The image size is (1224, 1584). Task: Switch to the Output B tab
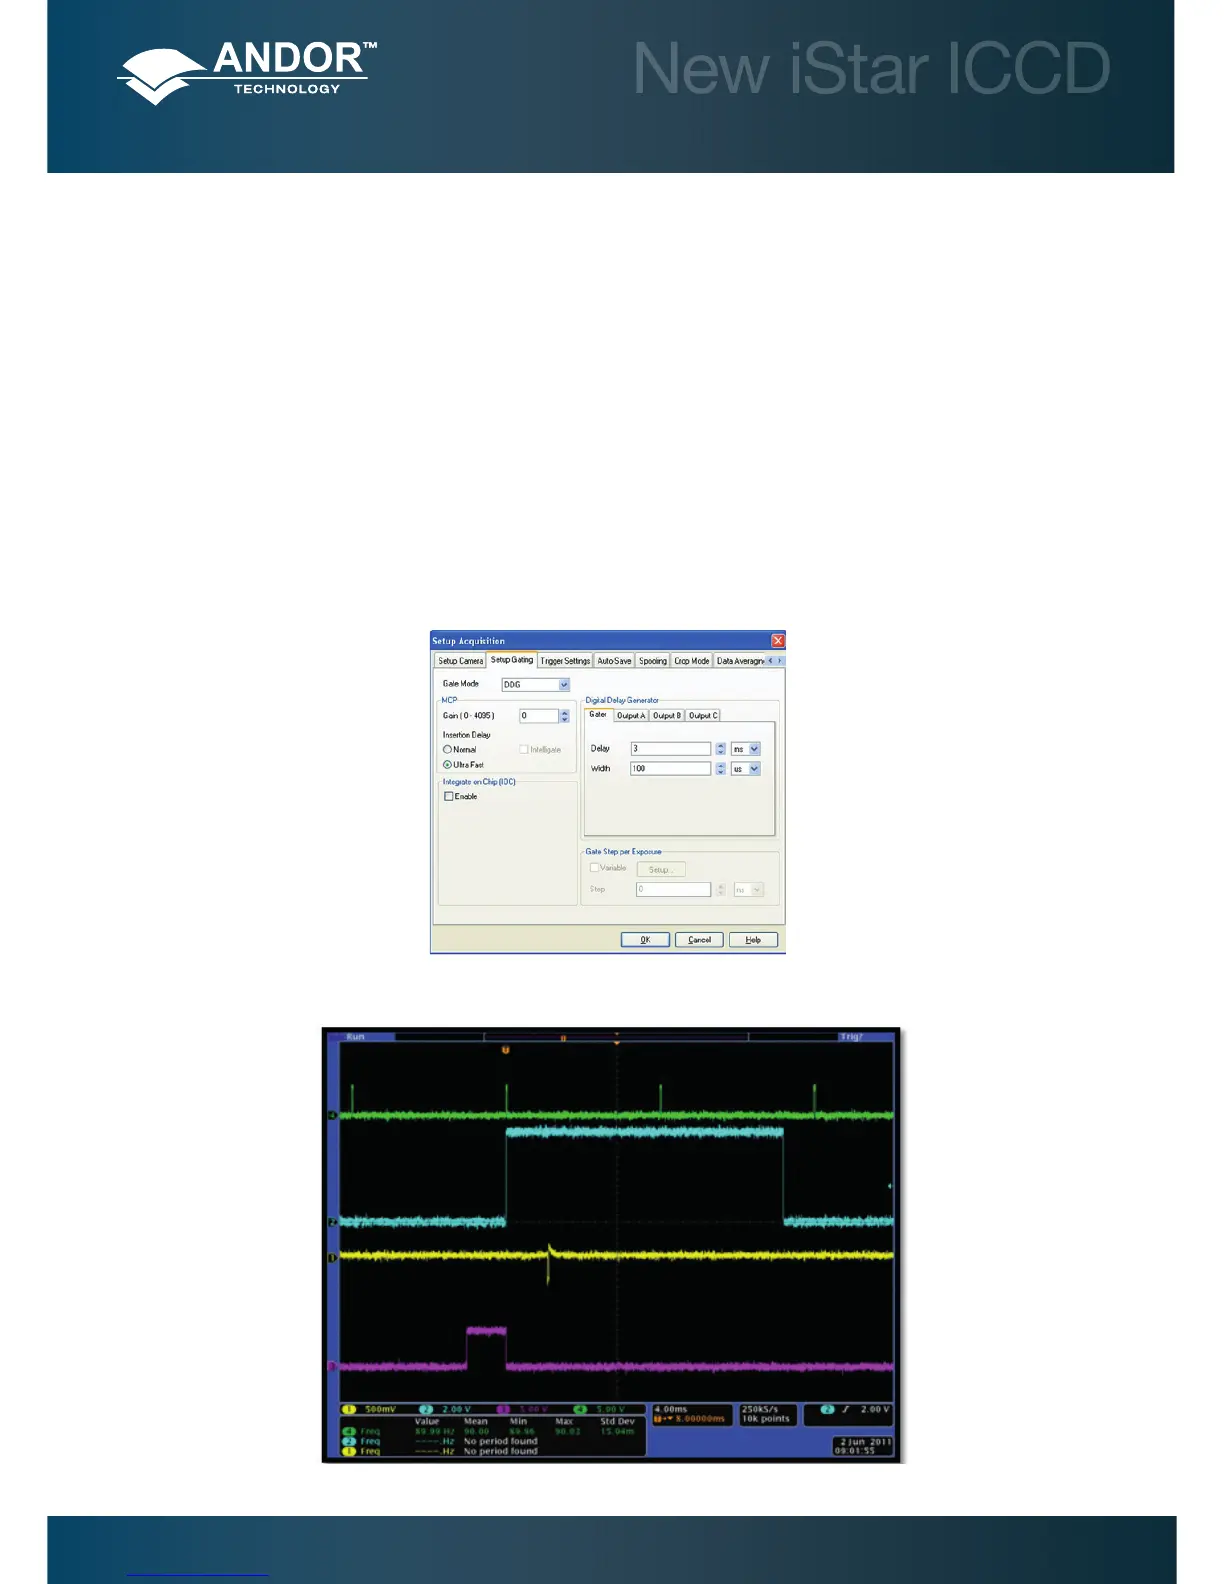(667, 716)
